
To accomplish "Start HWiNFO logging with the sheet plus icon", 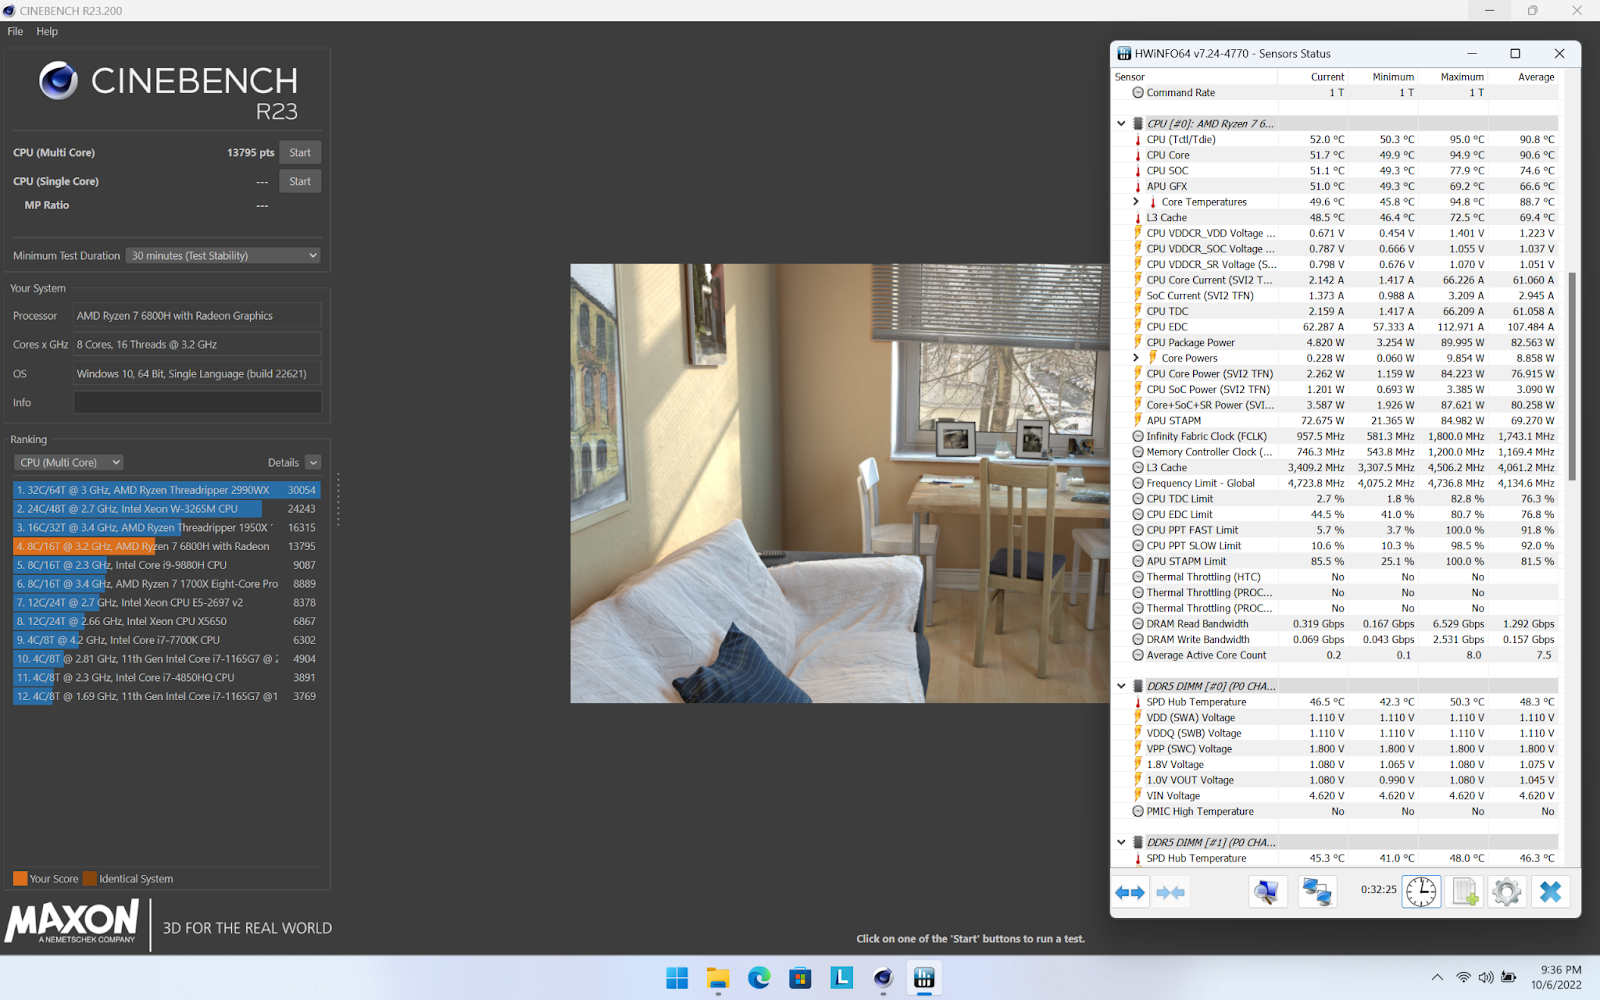I will coord(1465,892).
